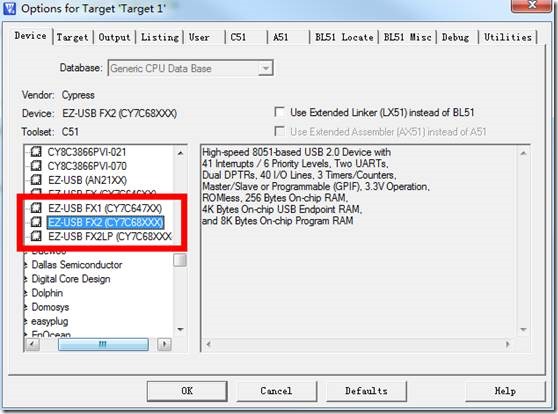Toggle Use Extended Assembler (AX51) checkbox

tap(279, 131)
